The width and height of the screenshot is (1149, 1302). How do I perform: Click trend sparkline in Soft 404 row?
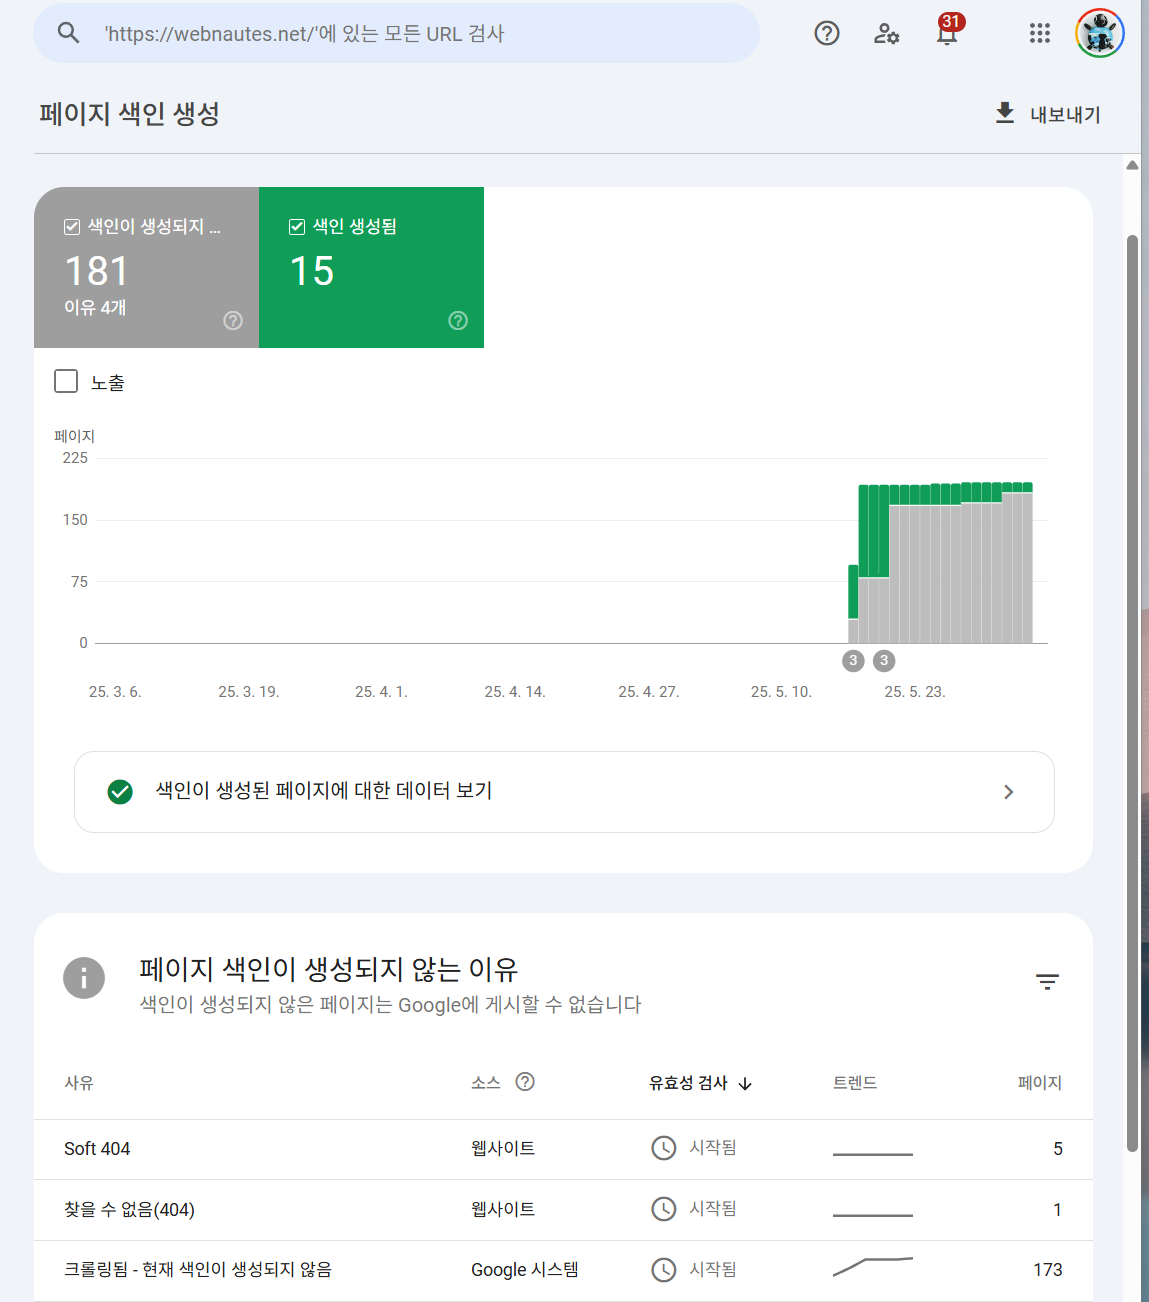[873, 1154]
